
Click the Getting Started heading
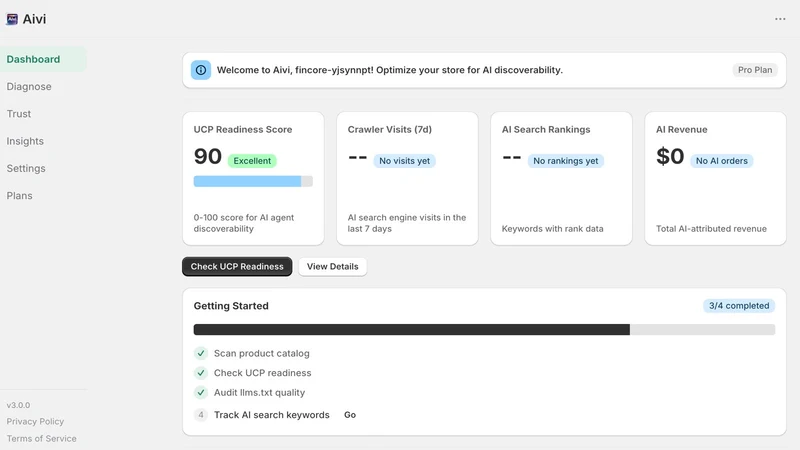231,306
